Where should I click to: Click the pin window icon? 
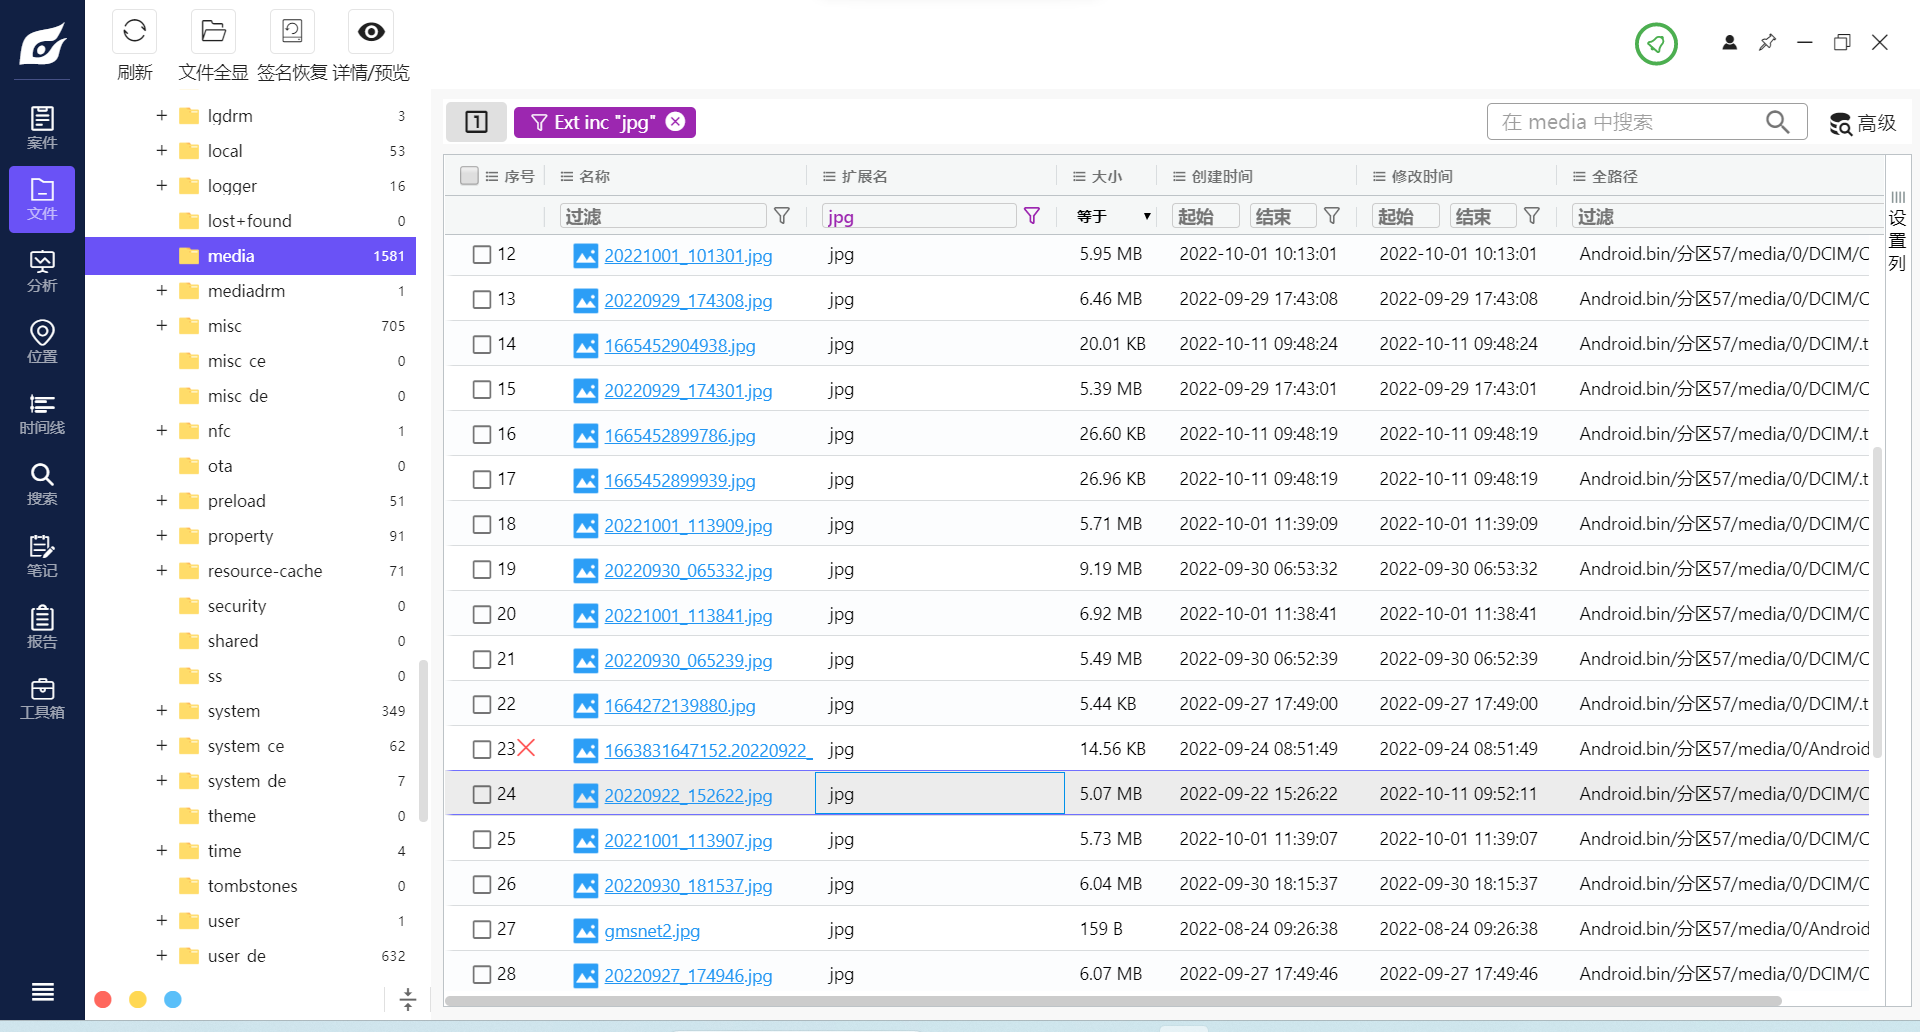pos(1767,42)
